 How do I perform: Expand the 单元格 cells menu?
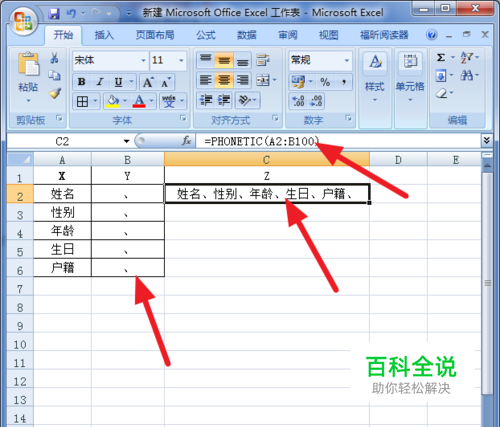[410, 100]
